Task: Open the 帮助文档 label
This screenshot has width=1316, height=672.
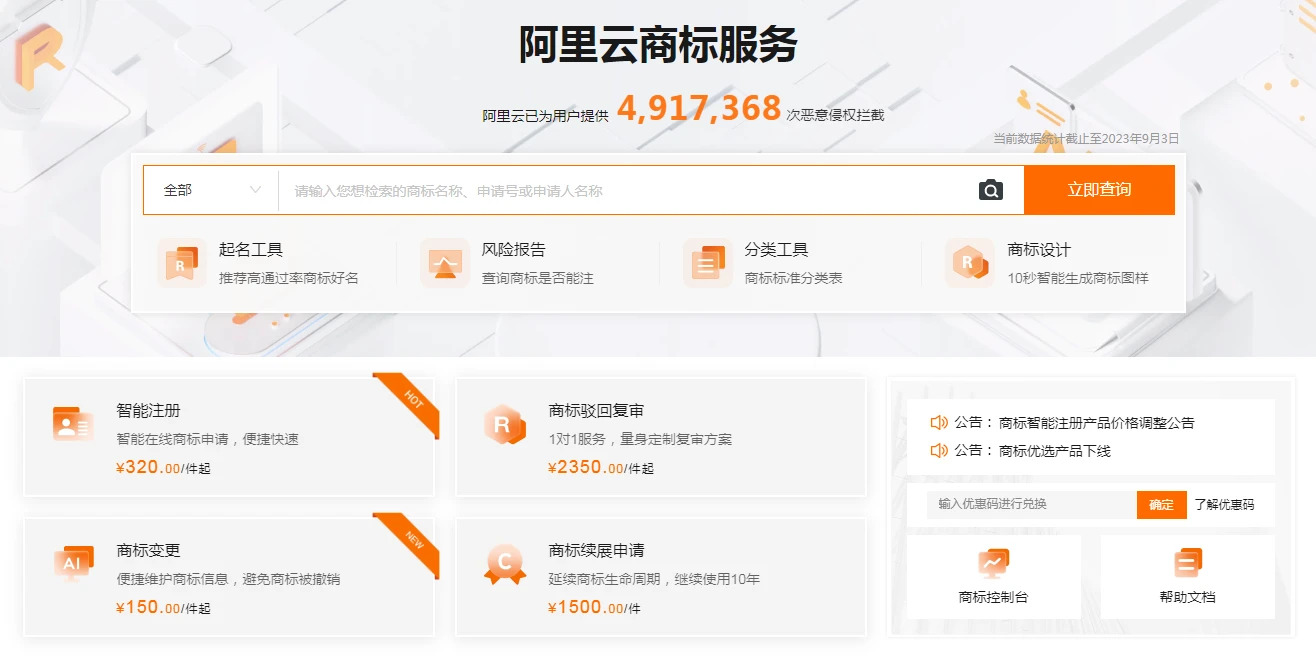Action: tap(1187, 597)
